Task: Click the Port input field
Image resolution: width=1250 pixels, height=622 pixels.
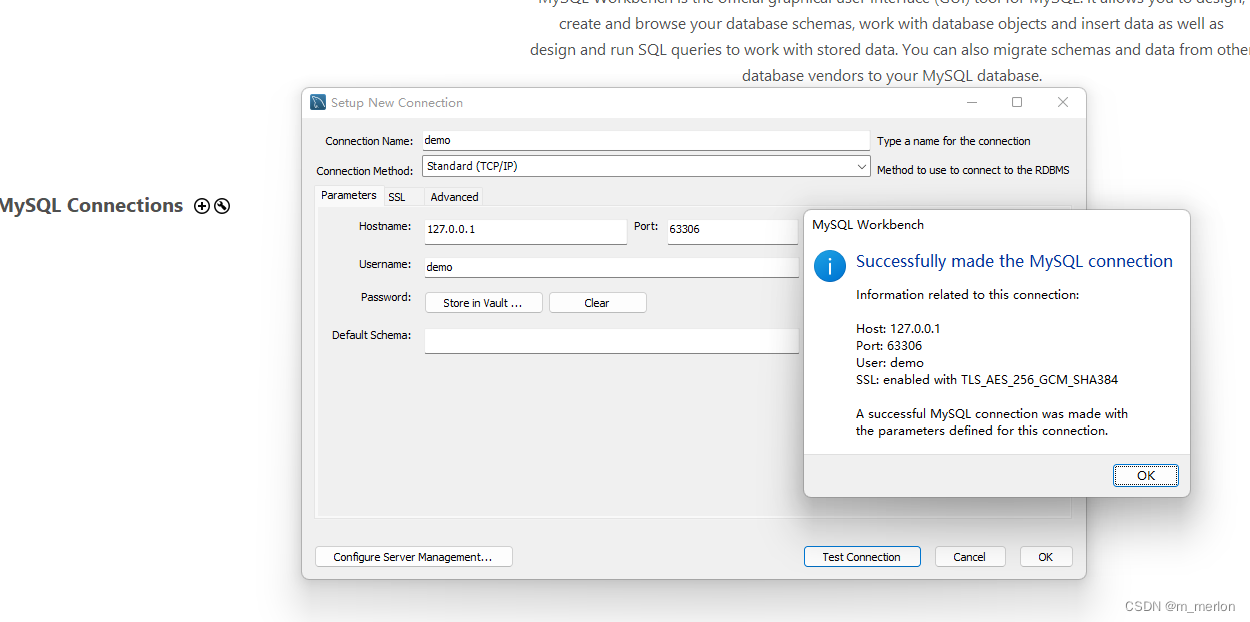Action: pyautogui.click(x=732, y=231)
